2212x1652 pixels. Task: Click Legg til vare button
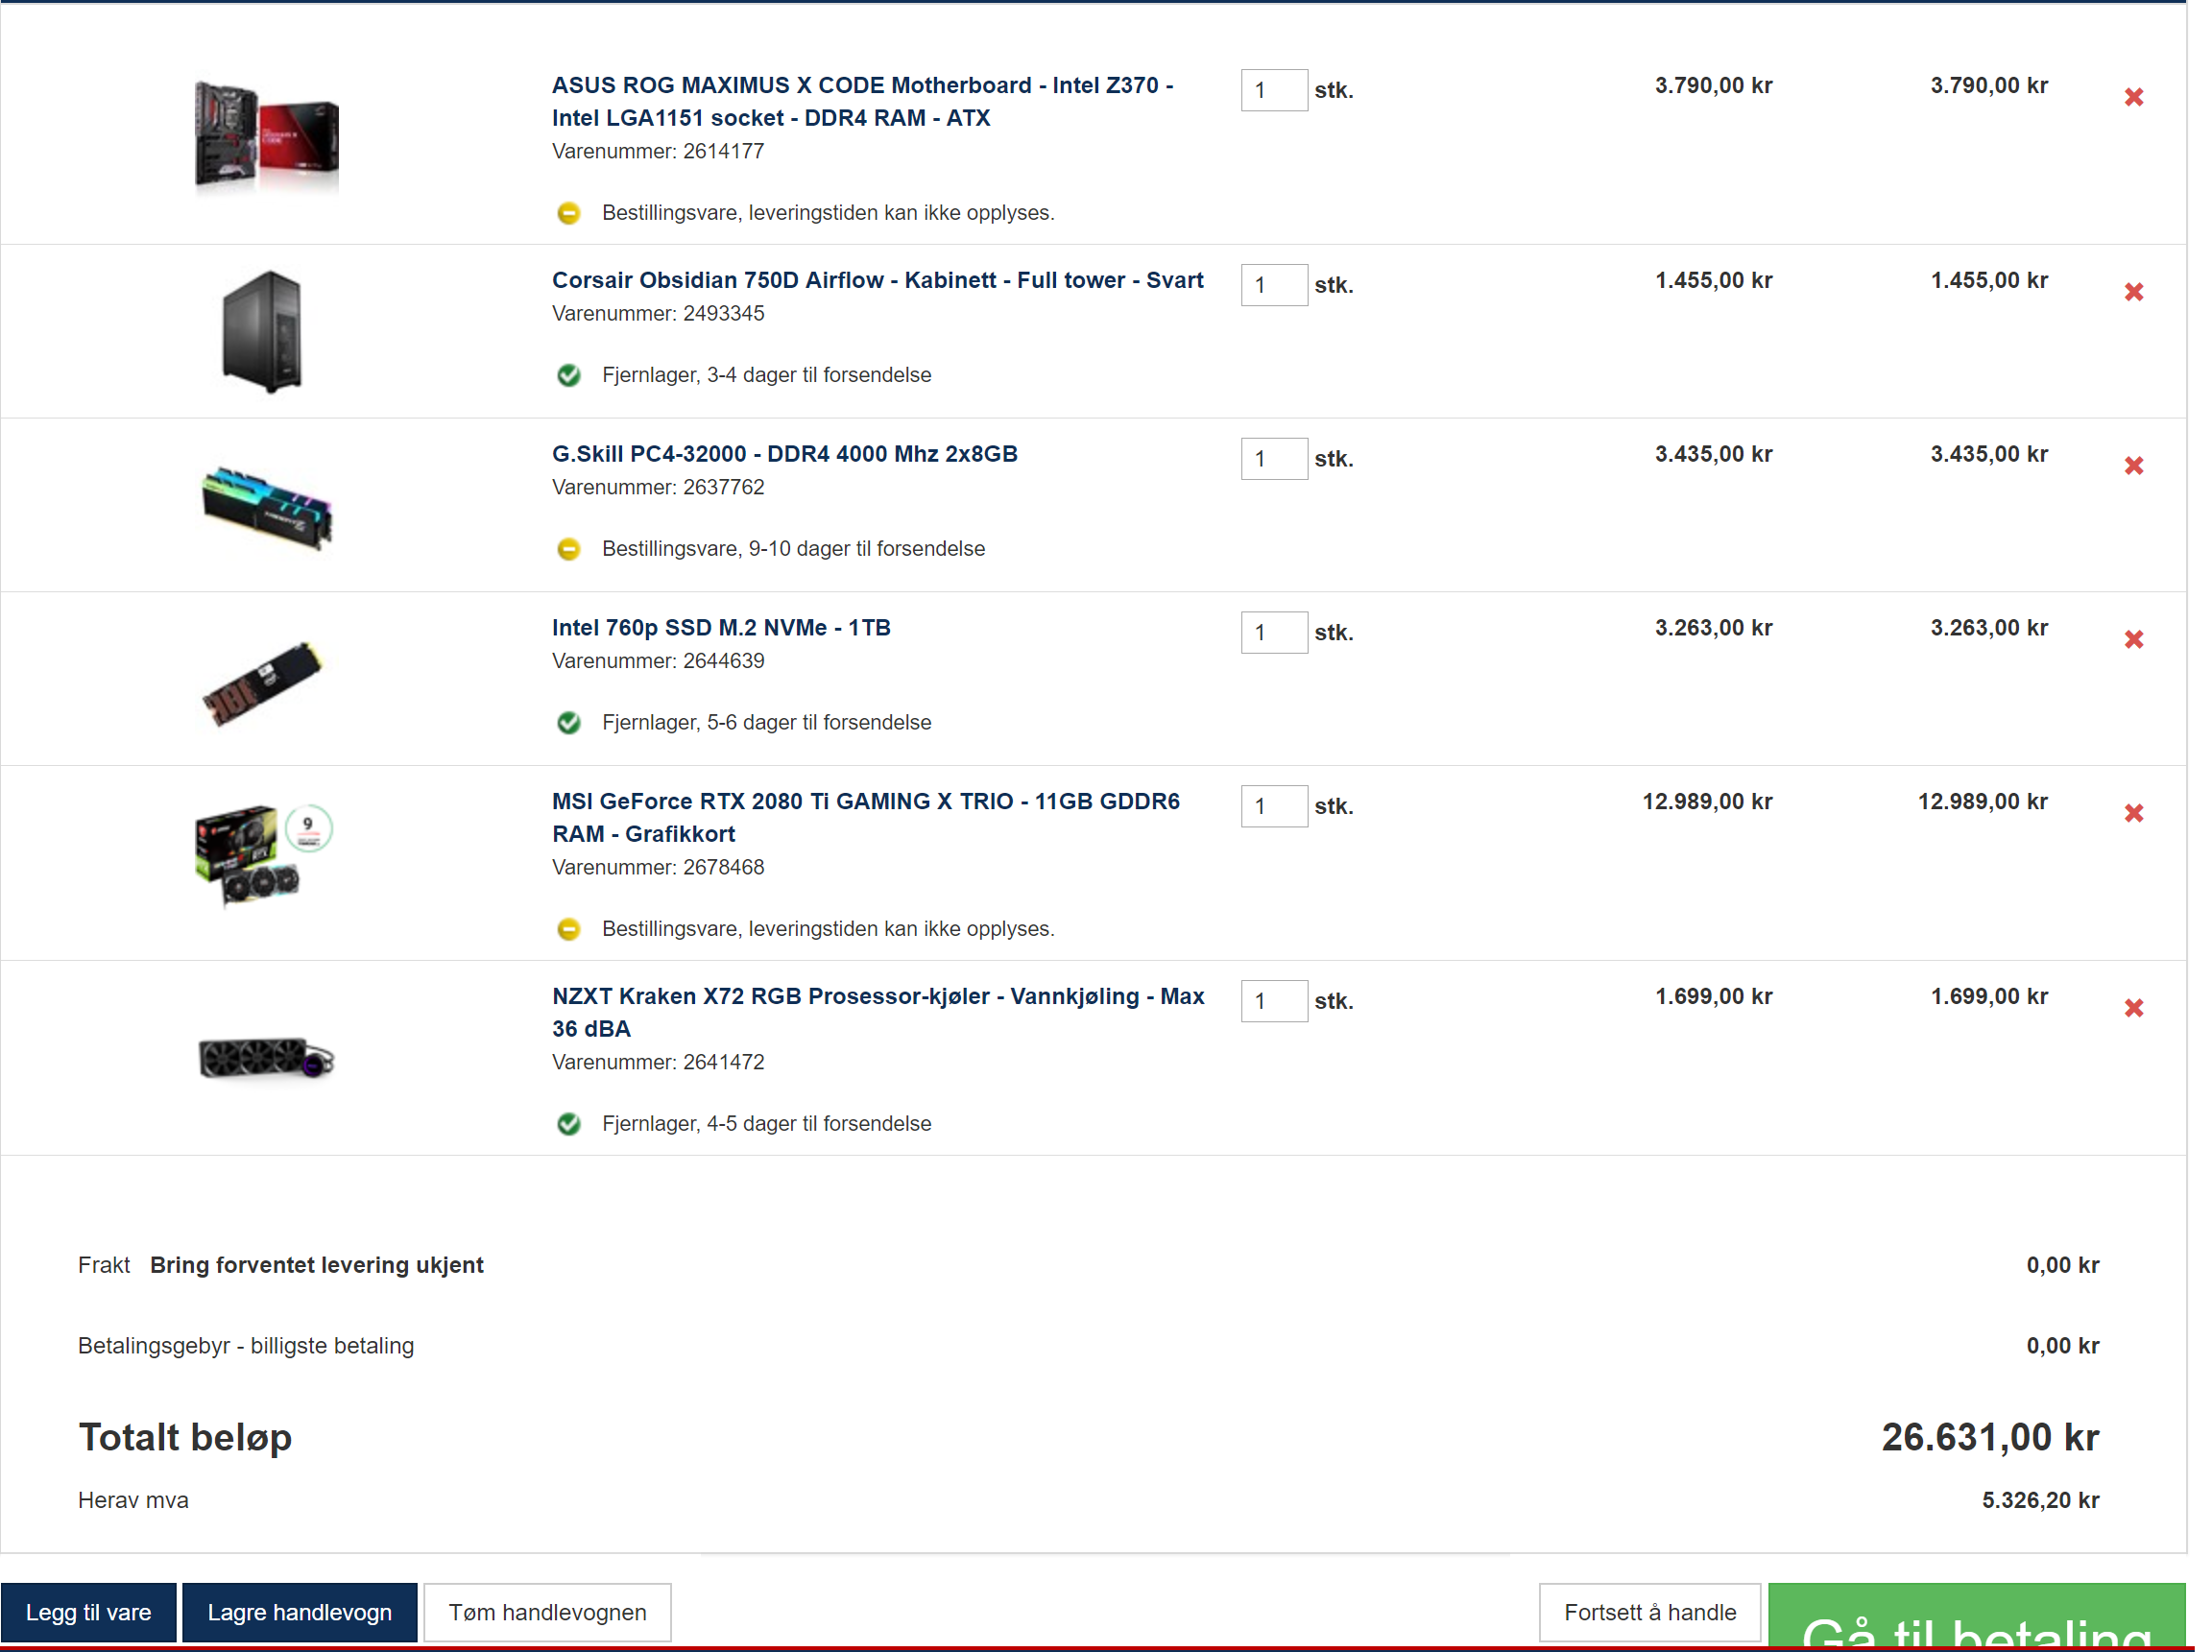click(x=88, y=1612)
